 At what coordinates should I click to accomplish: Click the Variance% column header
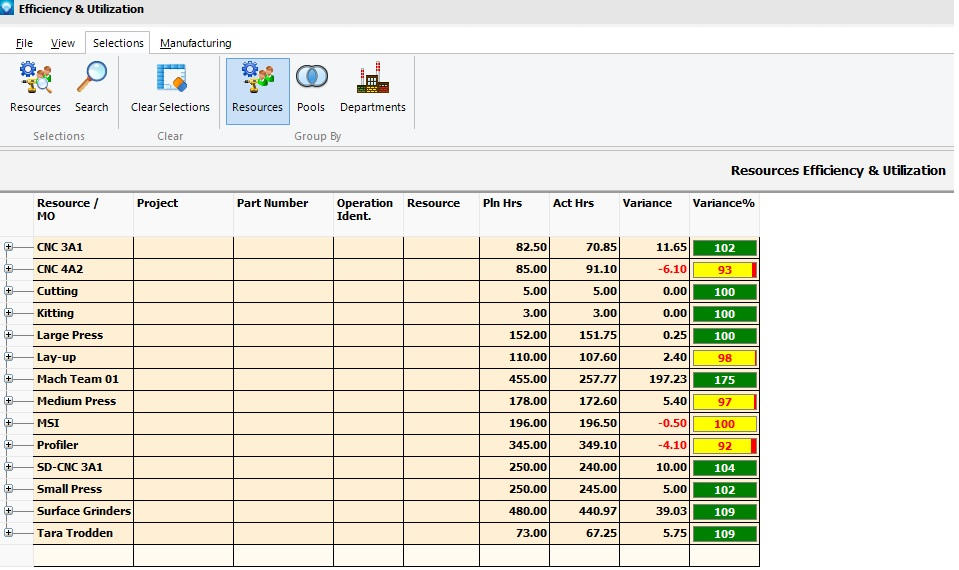coord(724,215)
